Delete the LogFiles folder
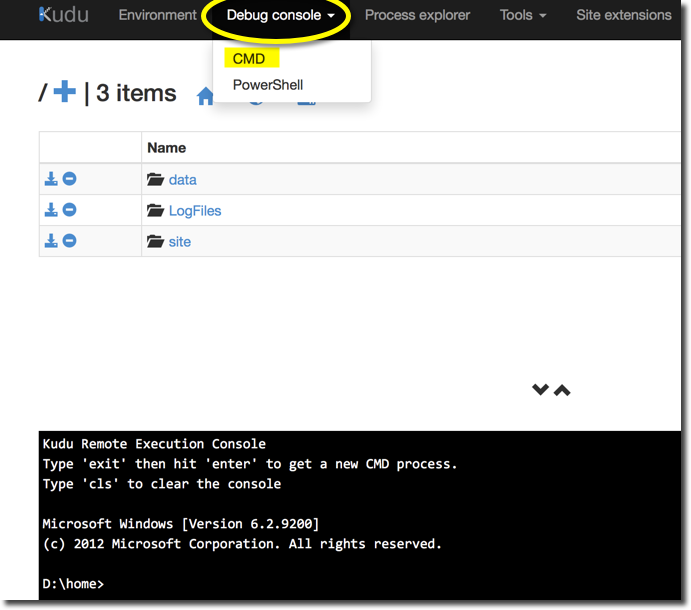691x610 pixels. [x=70, y=210]
